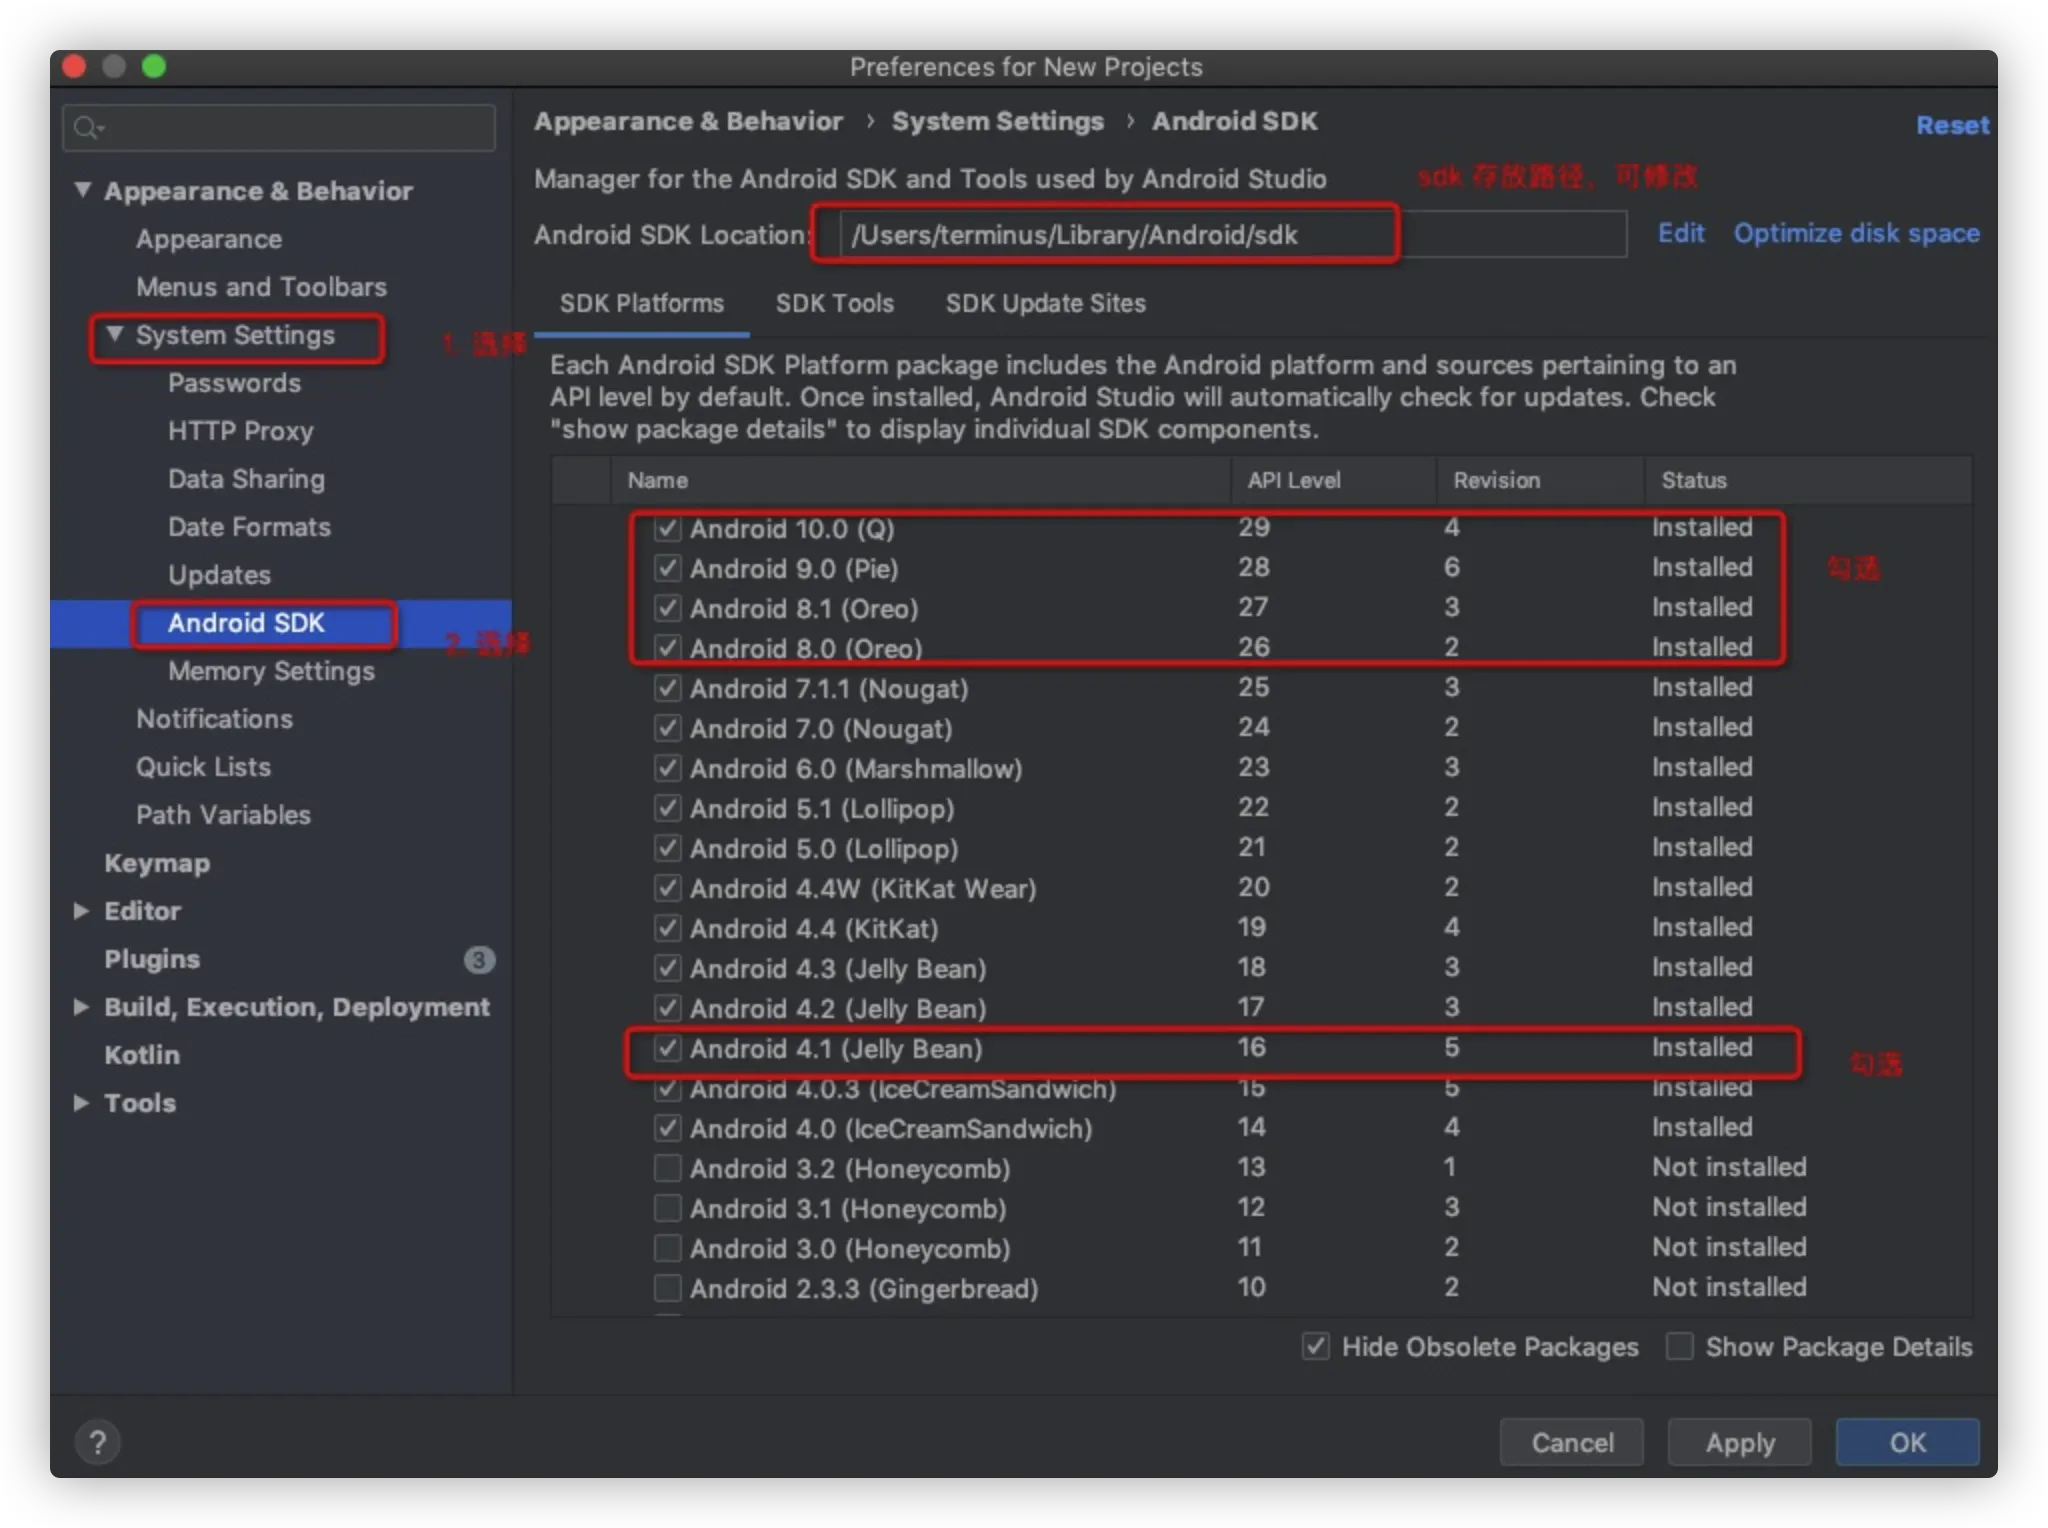2048x1528 pixels.
Task: Select Memory Settings in the sidebar
Action: tap(271, 671)
